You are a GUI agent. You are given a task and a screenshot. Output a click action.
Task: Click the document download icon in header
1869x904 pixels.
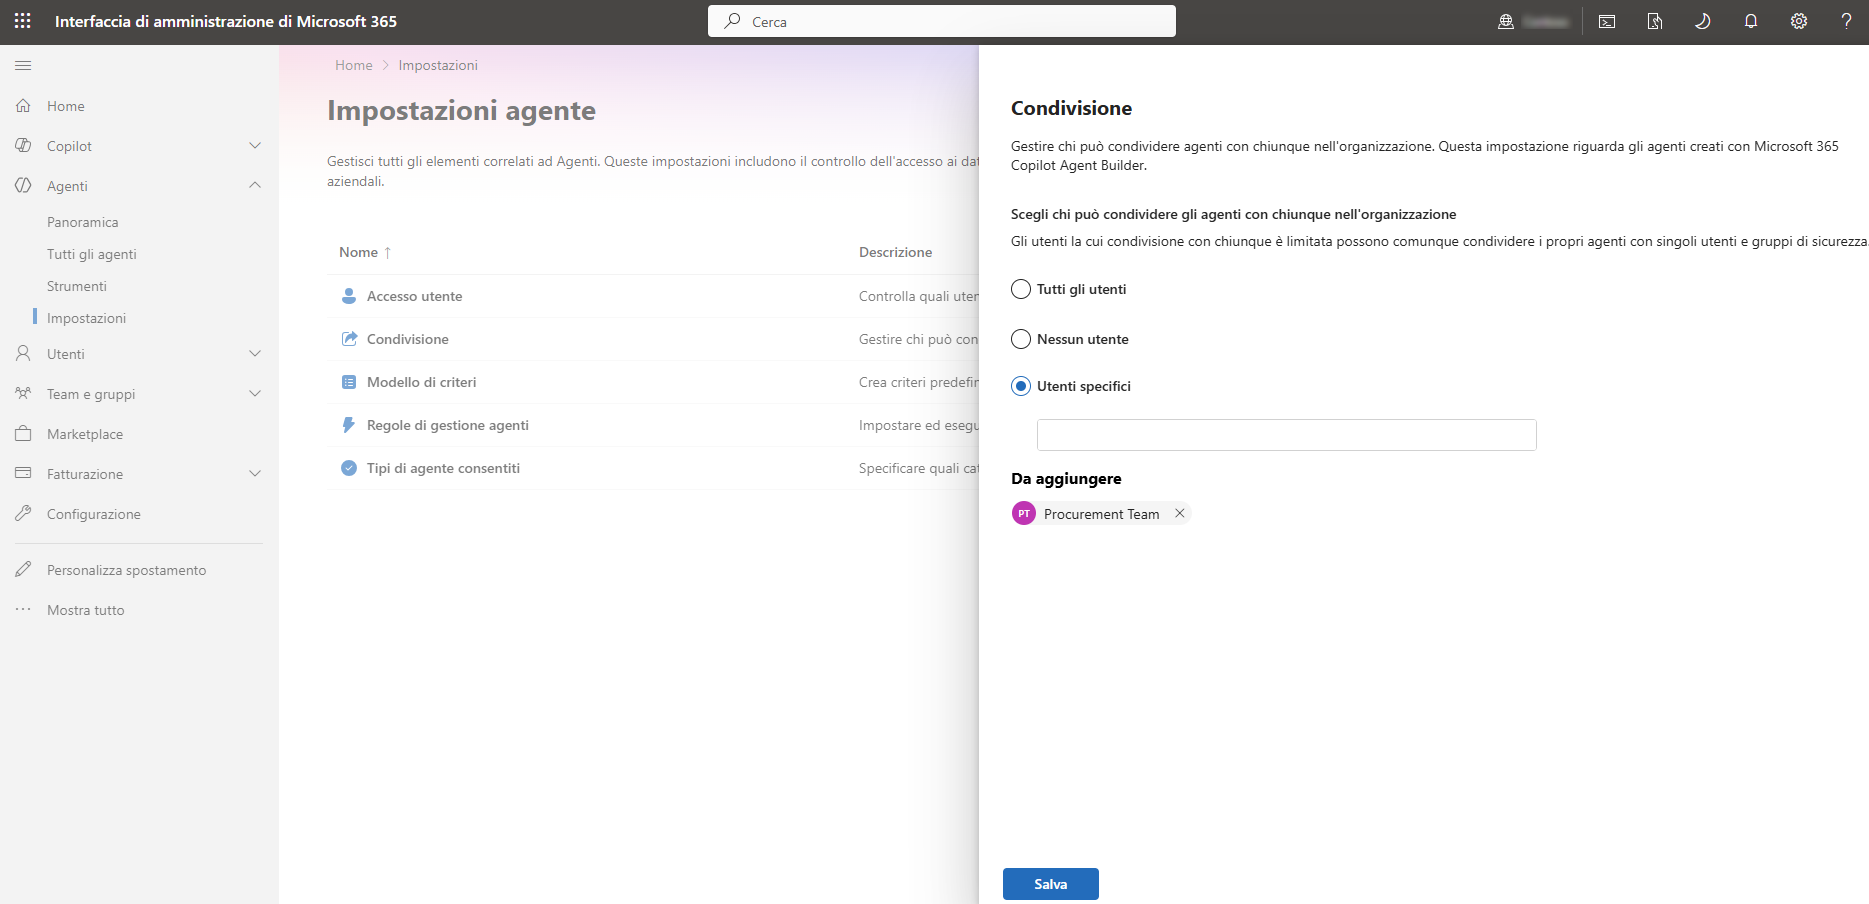tap(1655, 21)
